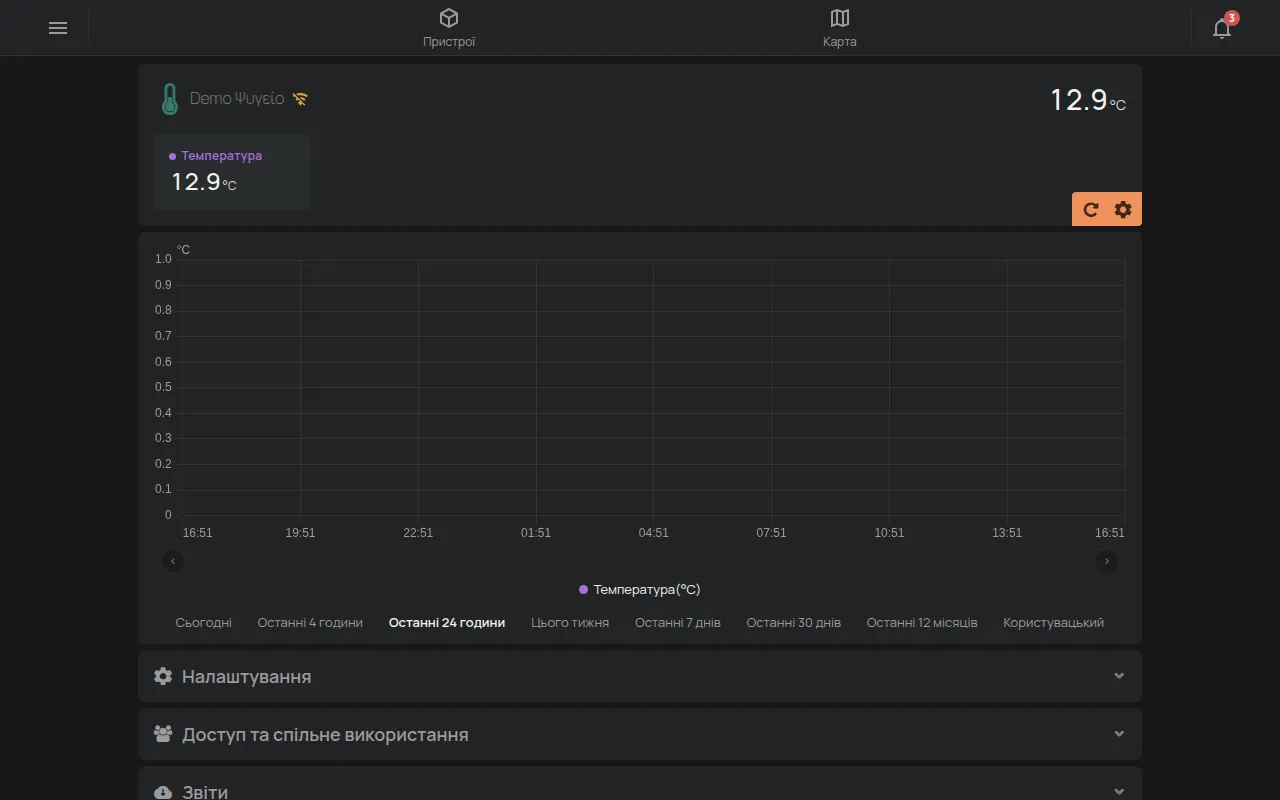Select the Останні 4 години range
This screenshot has width=1280, height=800.
(310, 622)
